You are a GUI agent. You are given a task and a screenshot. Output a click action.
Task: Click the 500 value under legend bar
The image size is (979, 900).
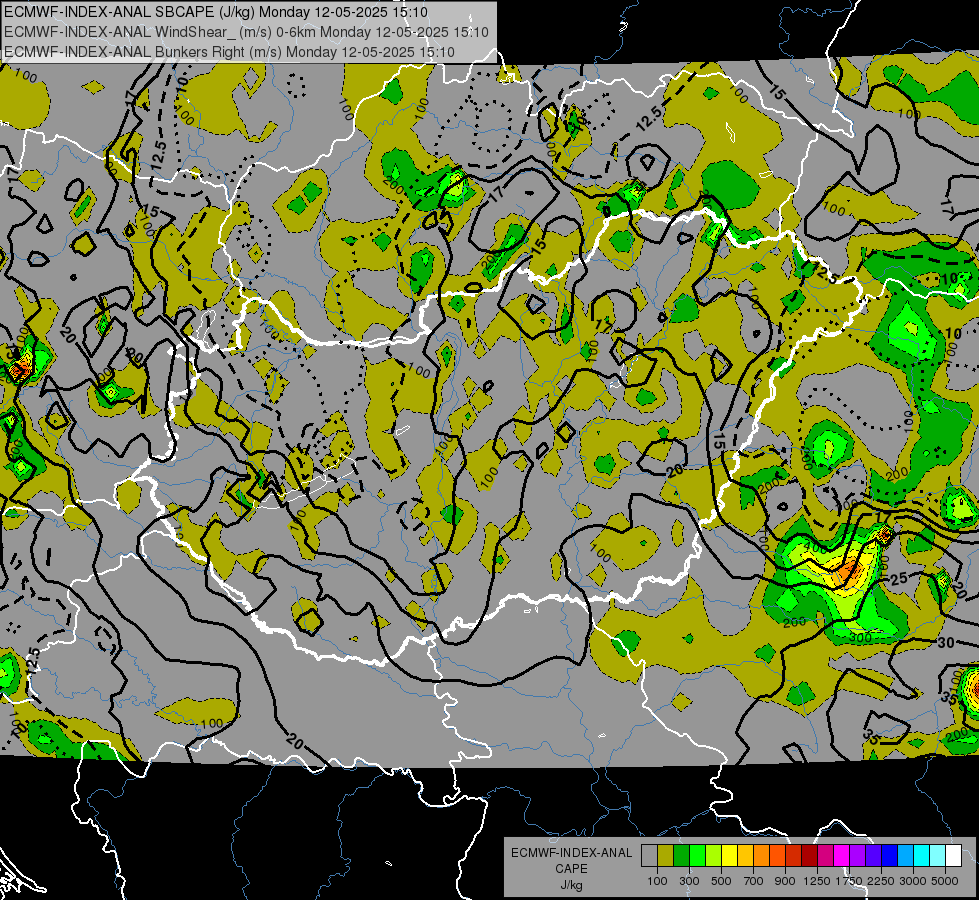click(x=721, y=881)
